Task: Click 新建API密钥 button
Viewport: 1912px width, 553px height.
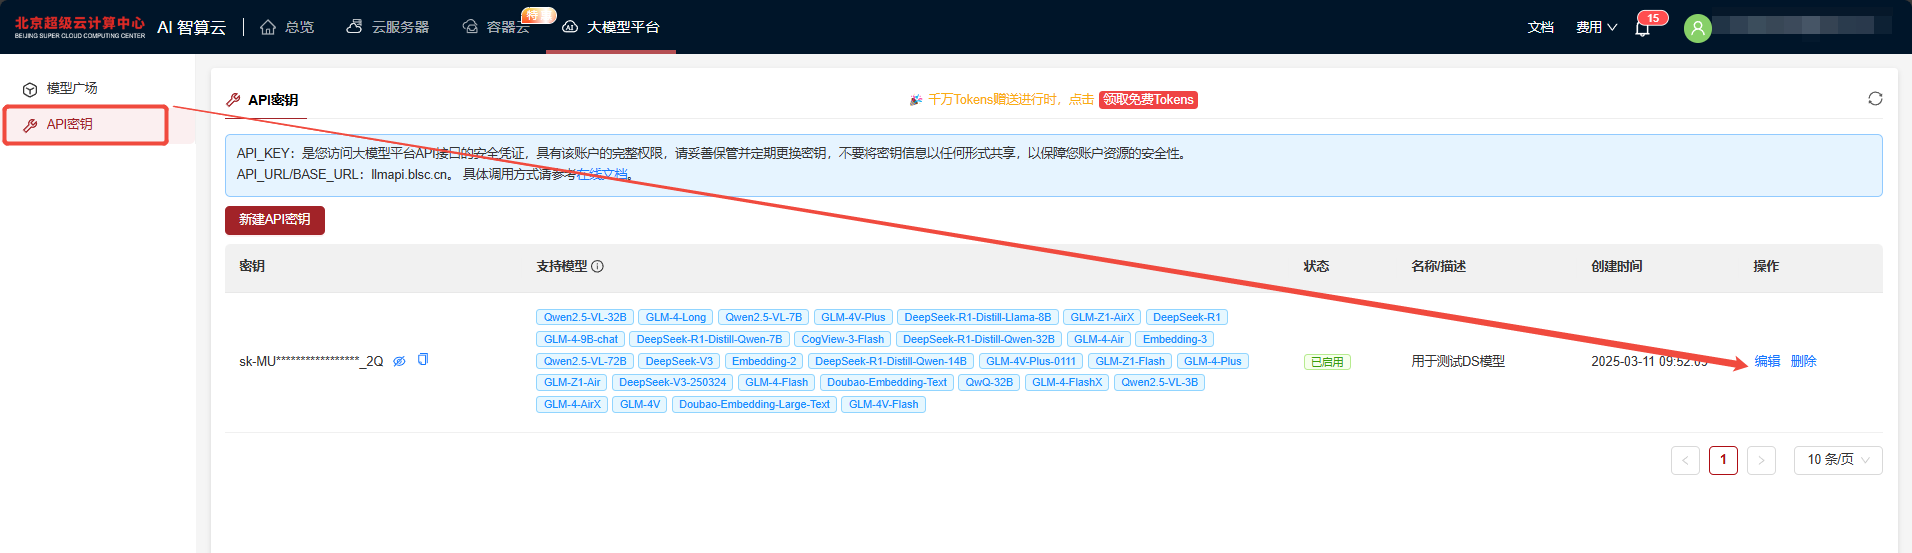Action: (275, 220)
